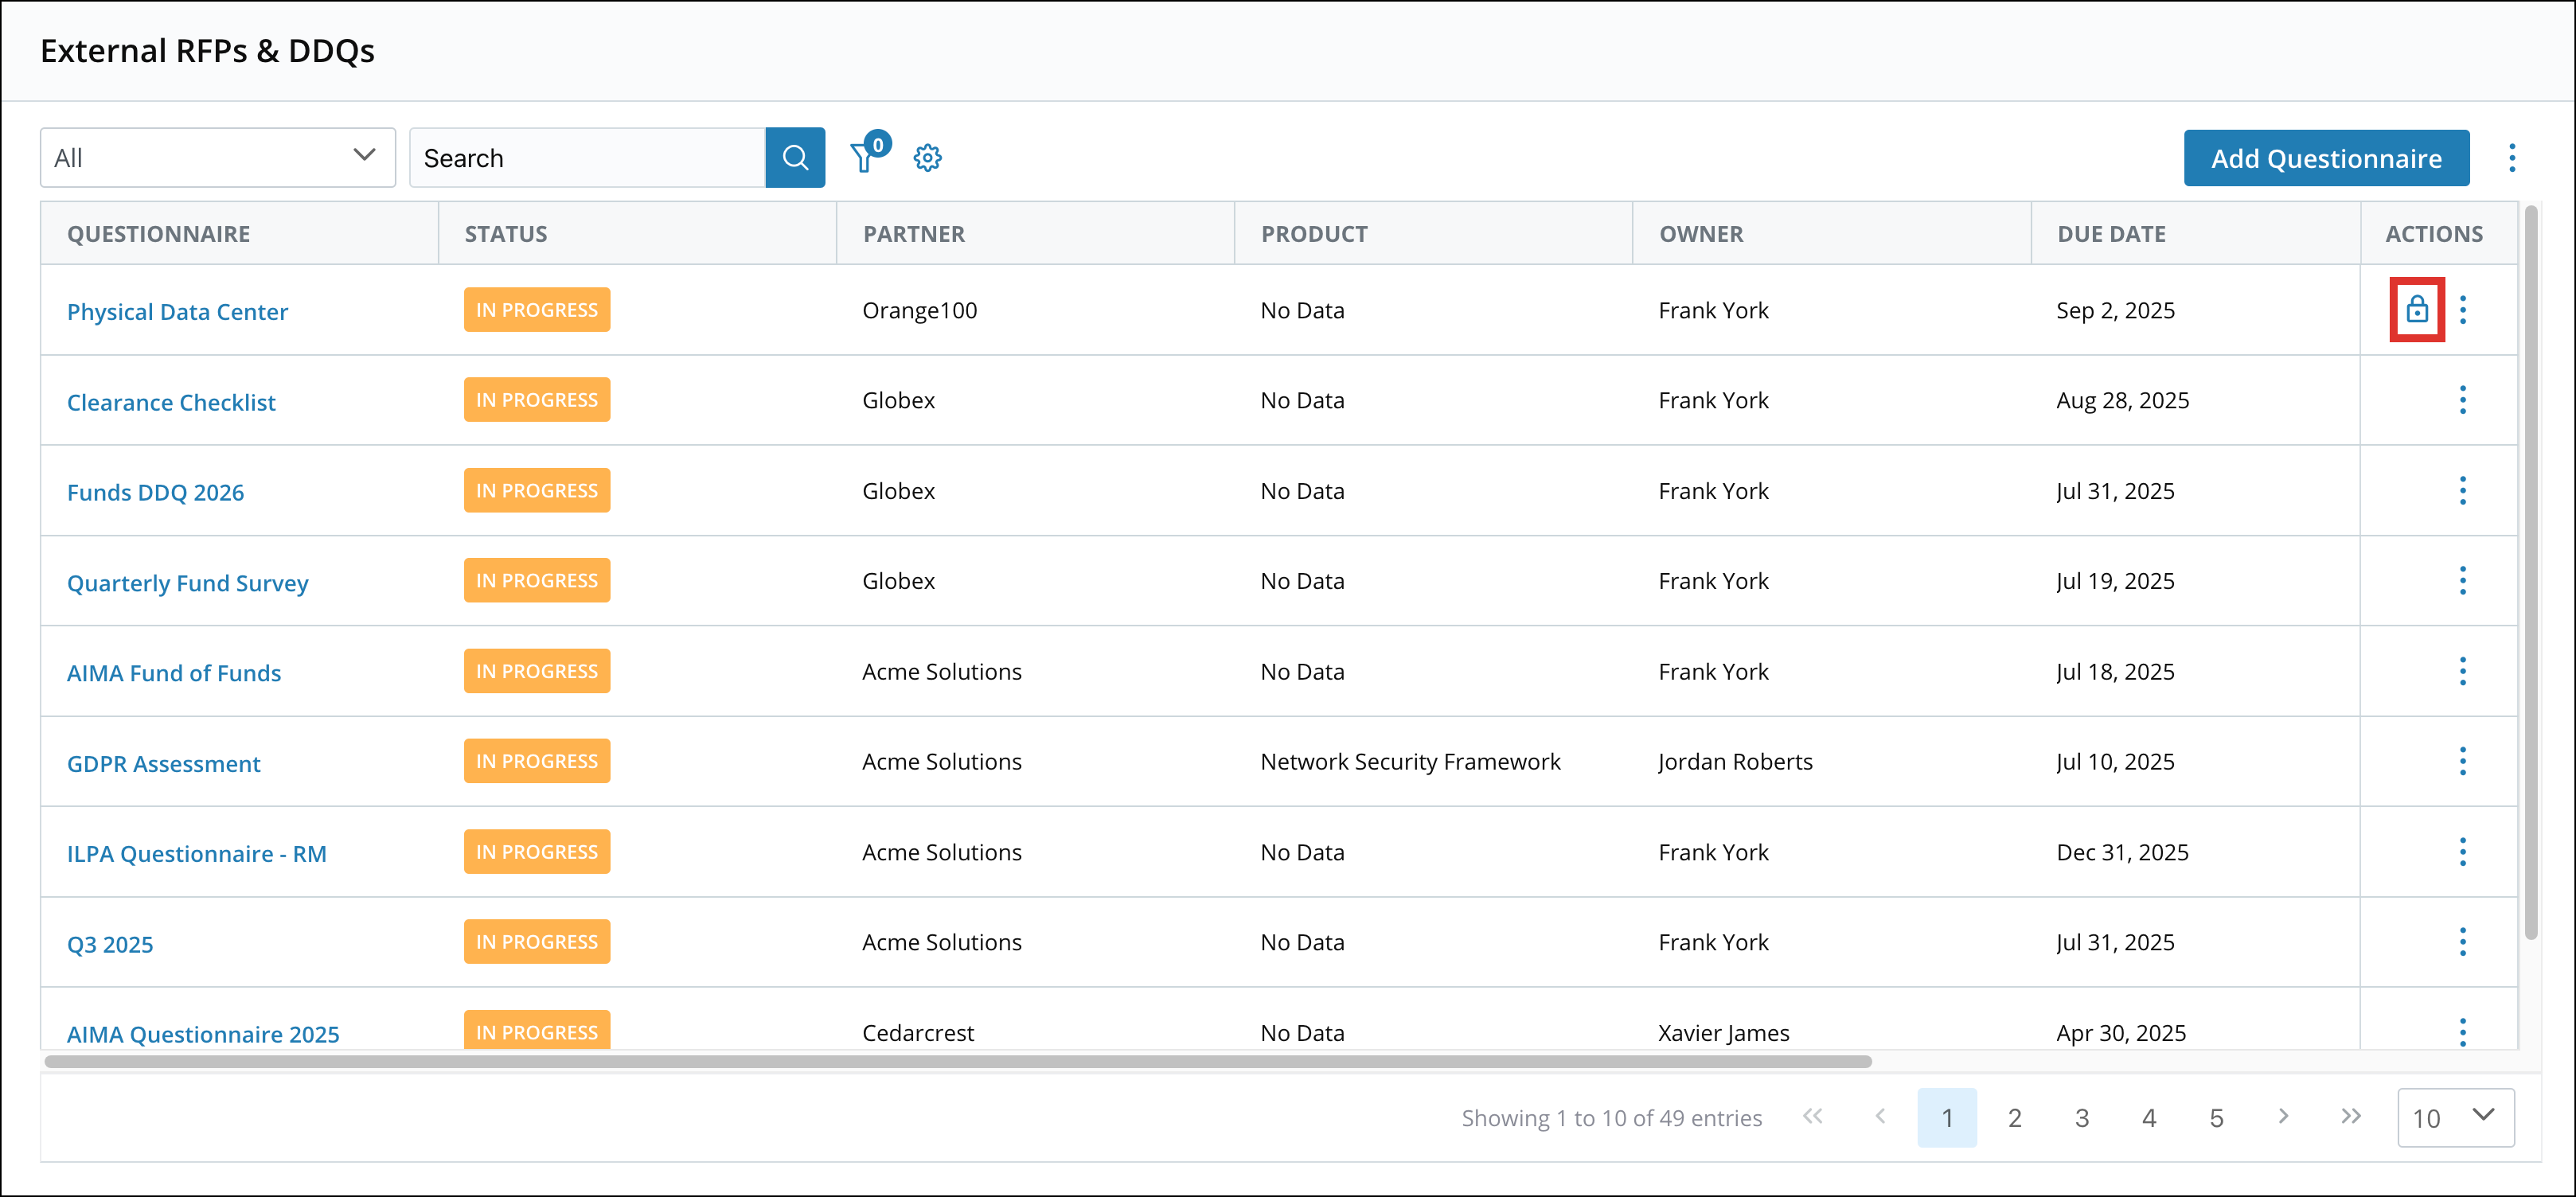This screenshot has height=1197, width=2576.
Task: Open the actions menu for Clearance Checklist
Action: (x=2463, y=400)
